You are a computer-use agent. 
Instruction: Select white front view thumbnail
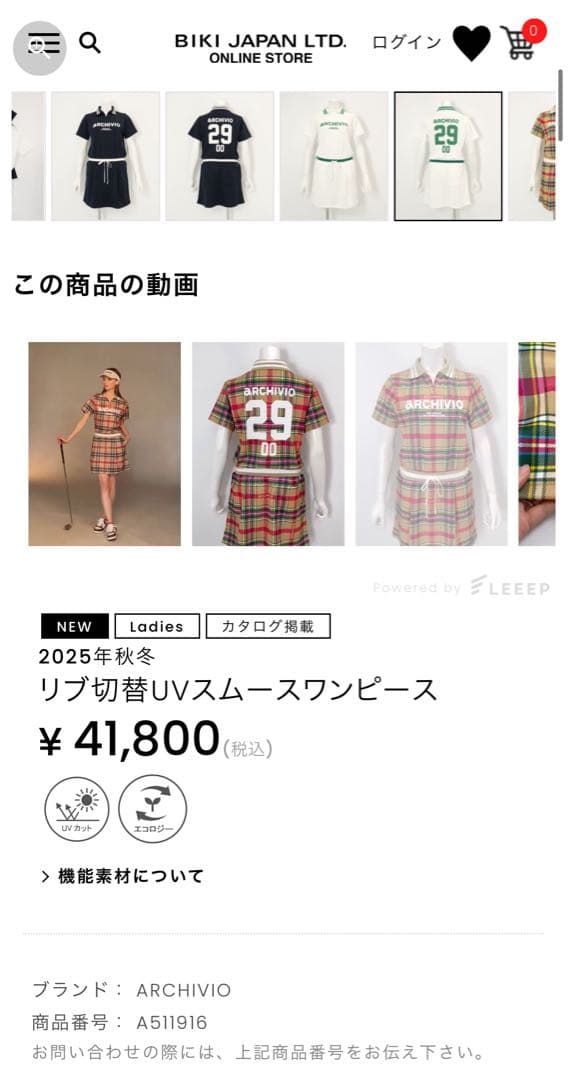coord(334,156)
